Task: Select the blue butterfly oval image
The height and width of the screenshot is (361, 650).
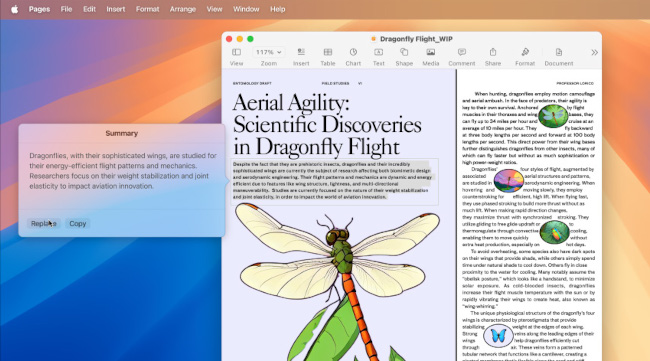Action: coord(498,336)
